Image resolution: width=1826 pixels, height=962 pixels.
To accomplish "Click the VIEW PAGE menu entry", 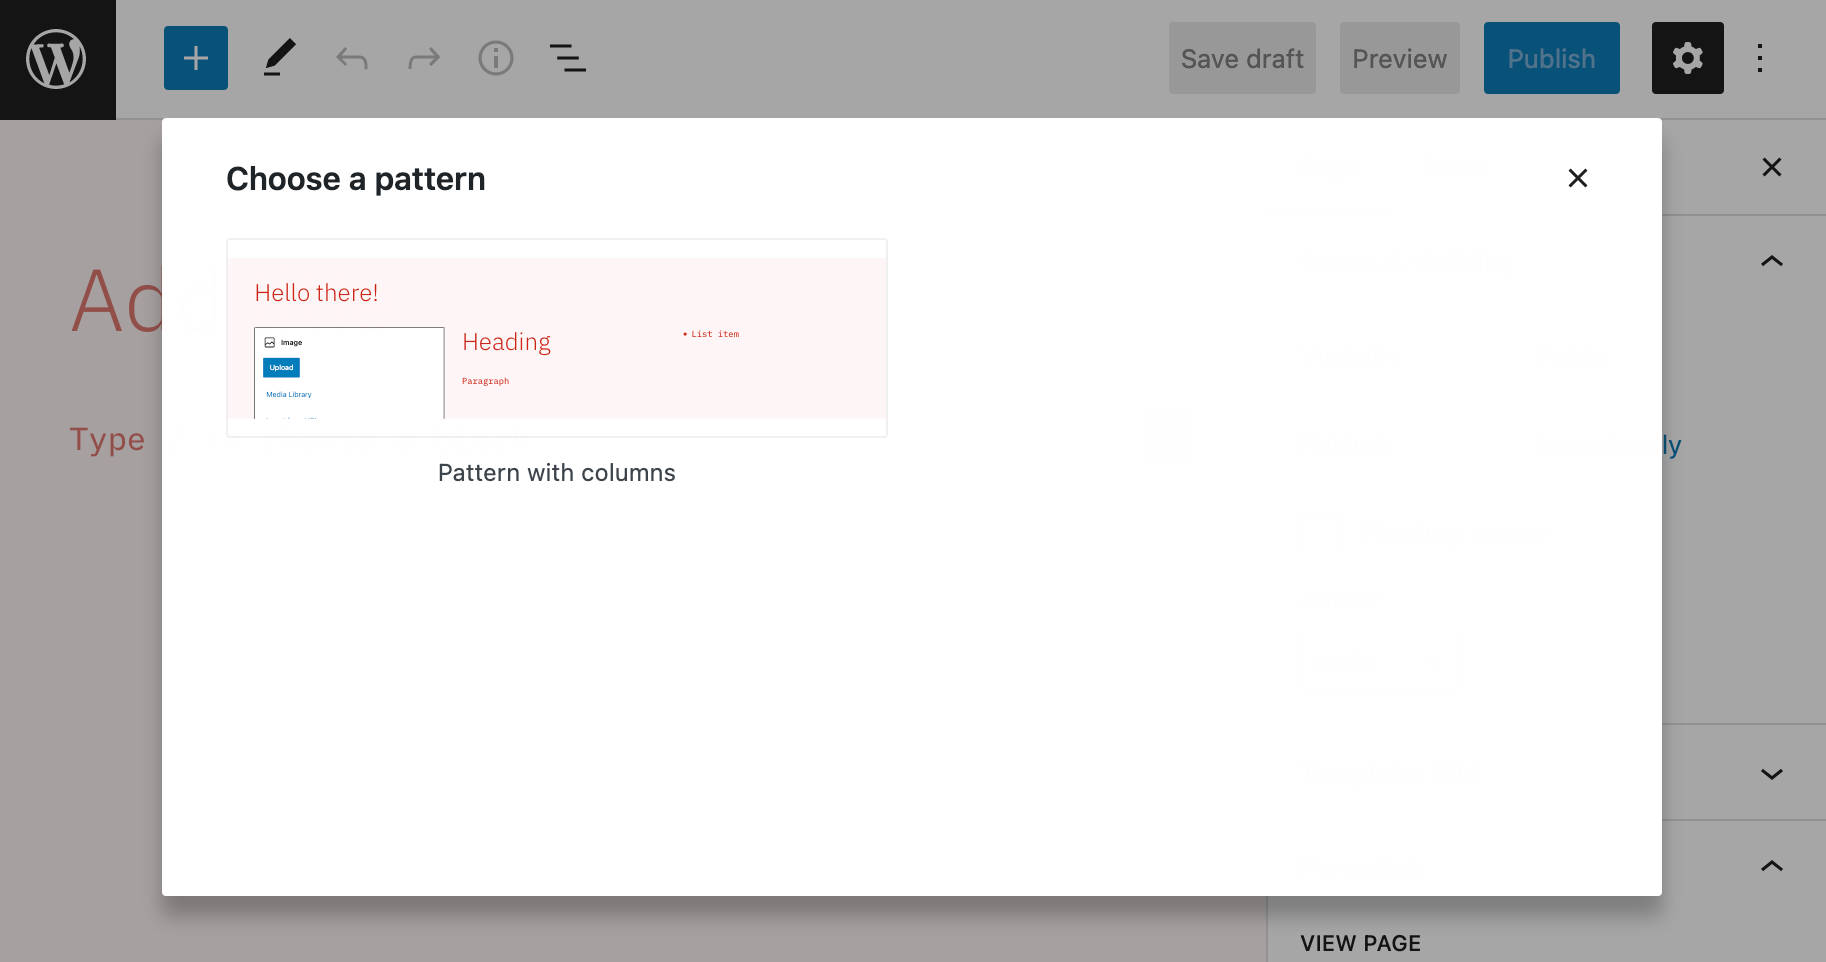I will coord(1360,943).
